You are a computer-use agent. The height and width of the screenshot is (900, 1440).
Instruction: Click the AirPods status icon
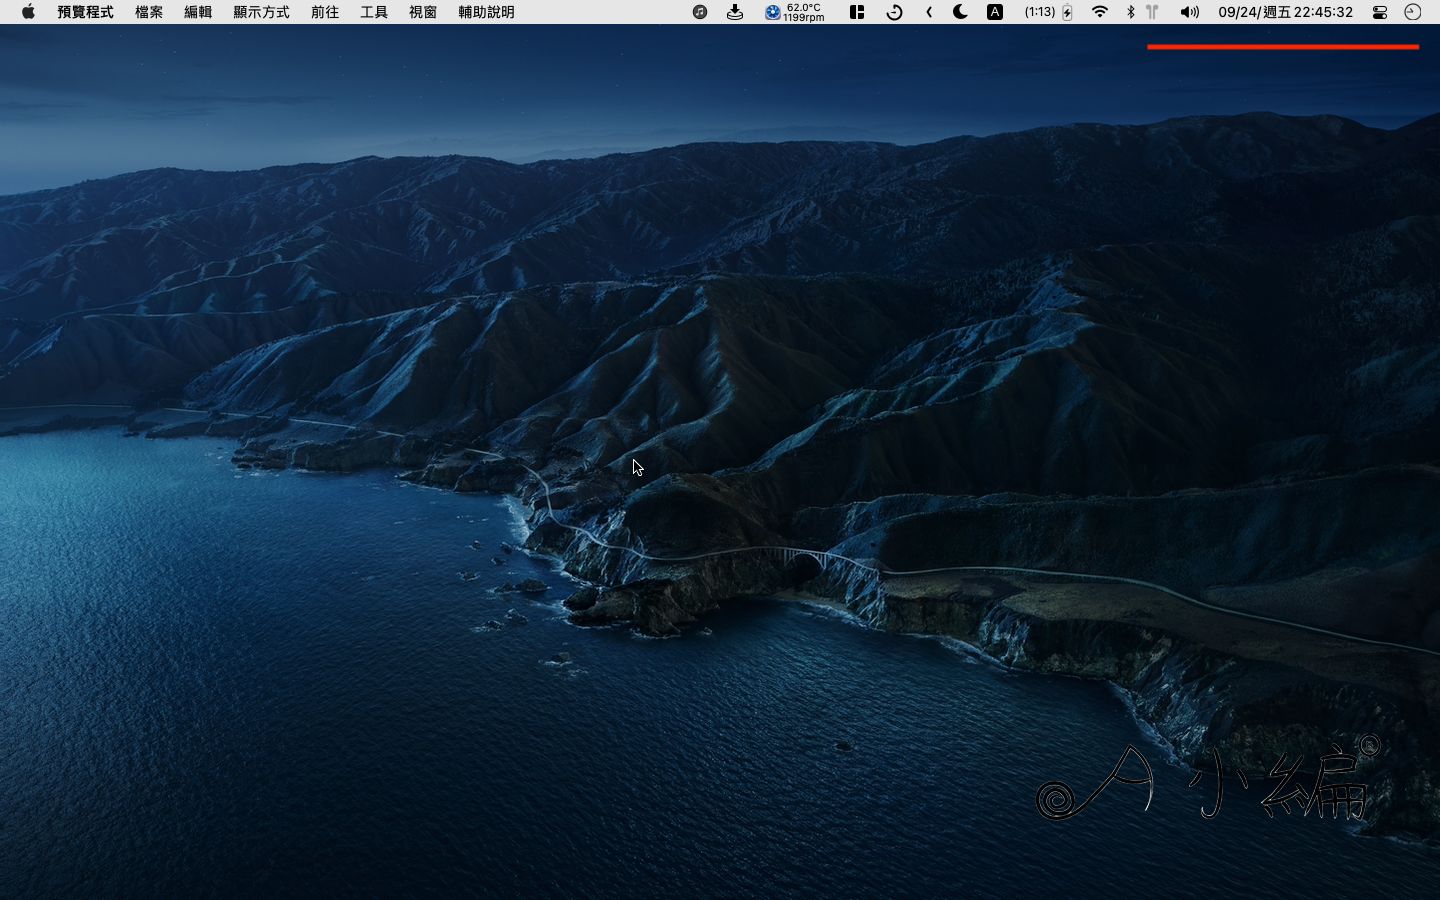1152,12
